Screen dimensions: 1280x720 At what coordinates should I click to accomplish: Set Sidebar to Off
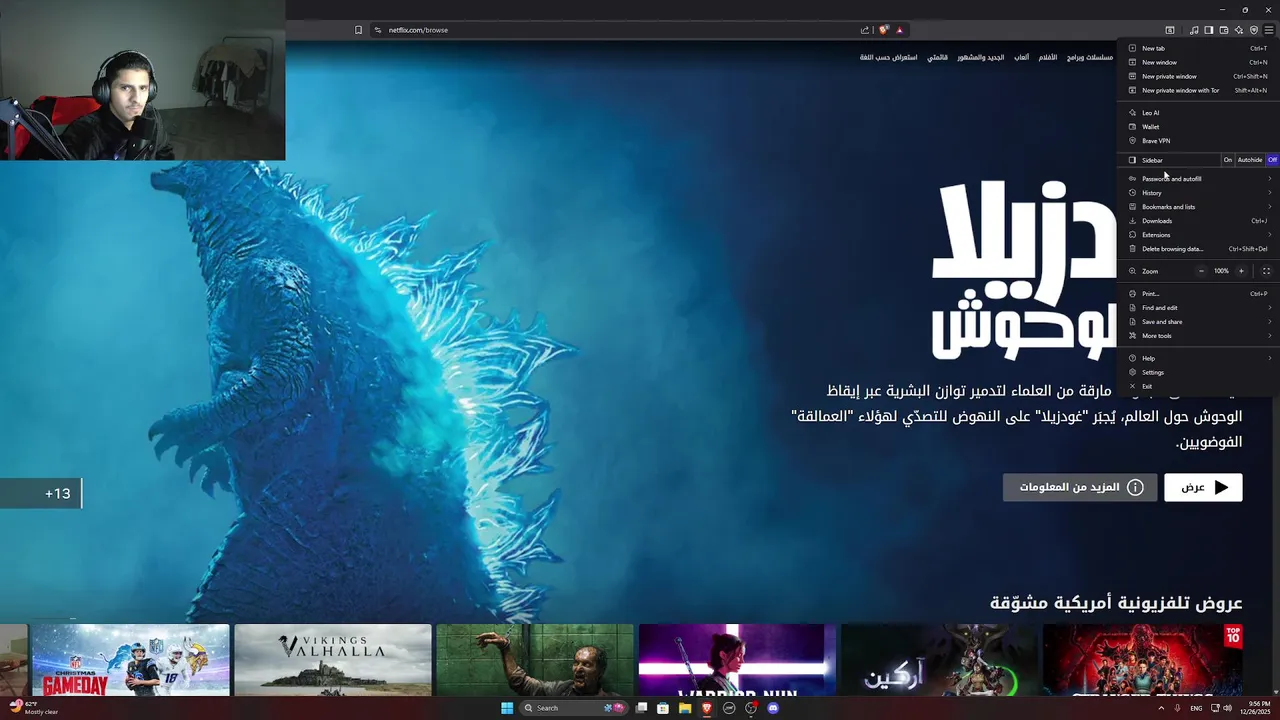point(1272,160)
